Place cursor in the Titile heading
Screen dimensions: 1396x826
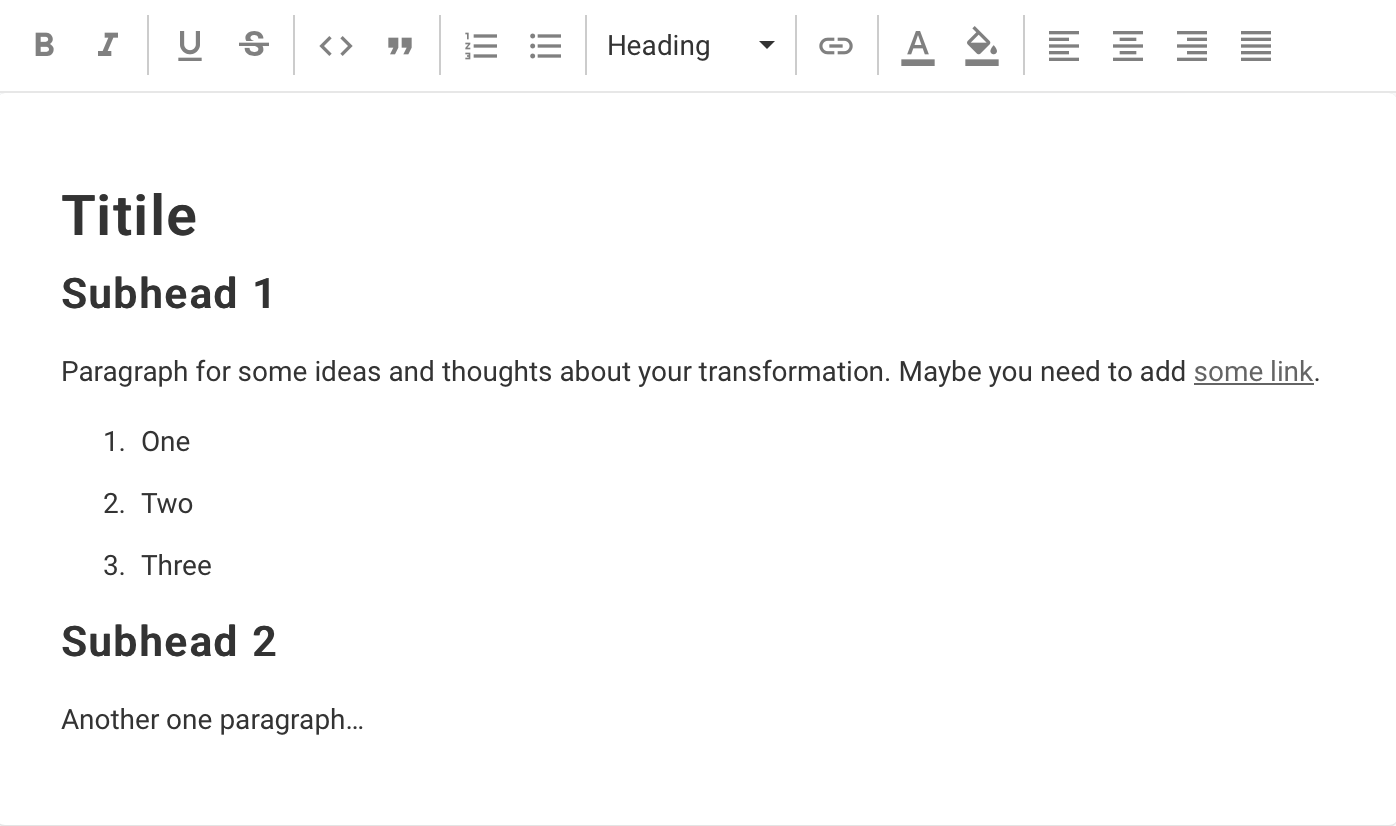(129, 215)
